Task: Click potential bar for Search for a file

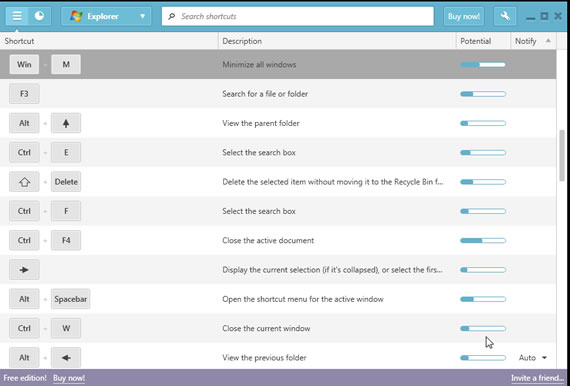Action: point(483,94)
